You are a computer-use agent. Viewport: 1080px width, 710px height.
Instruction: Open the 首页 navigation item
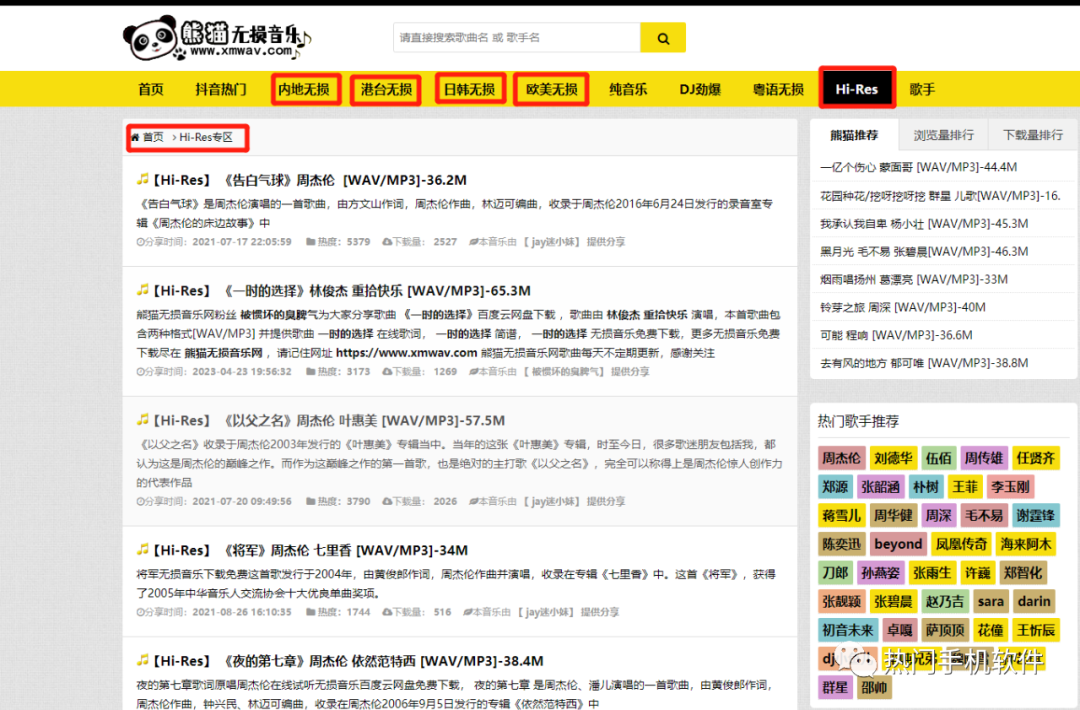151,89
